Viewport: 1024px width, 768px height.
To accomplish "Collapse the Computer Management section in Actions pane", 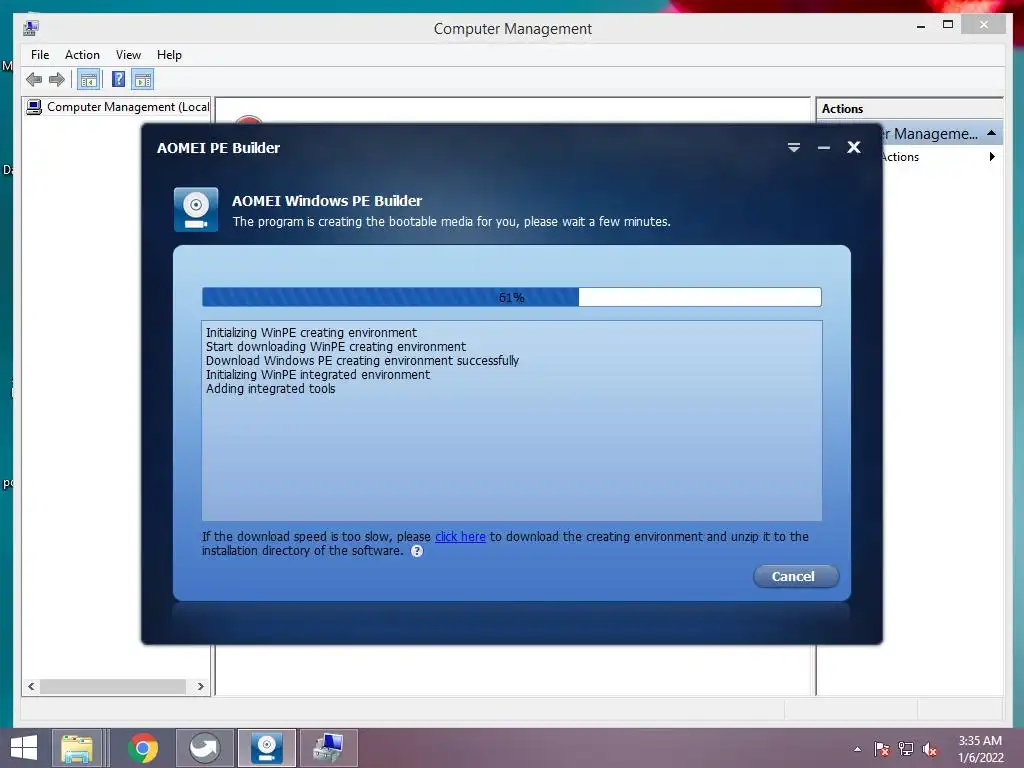I will pyautogui.click(x=991, y=133).
